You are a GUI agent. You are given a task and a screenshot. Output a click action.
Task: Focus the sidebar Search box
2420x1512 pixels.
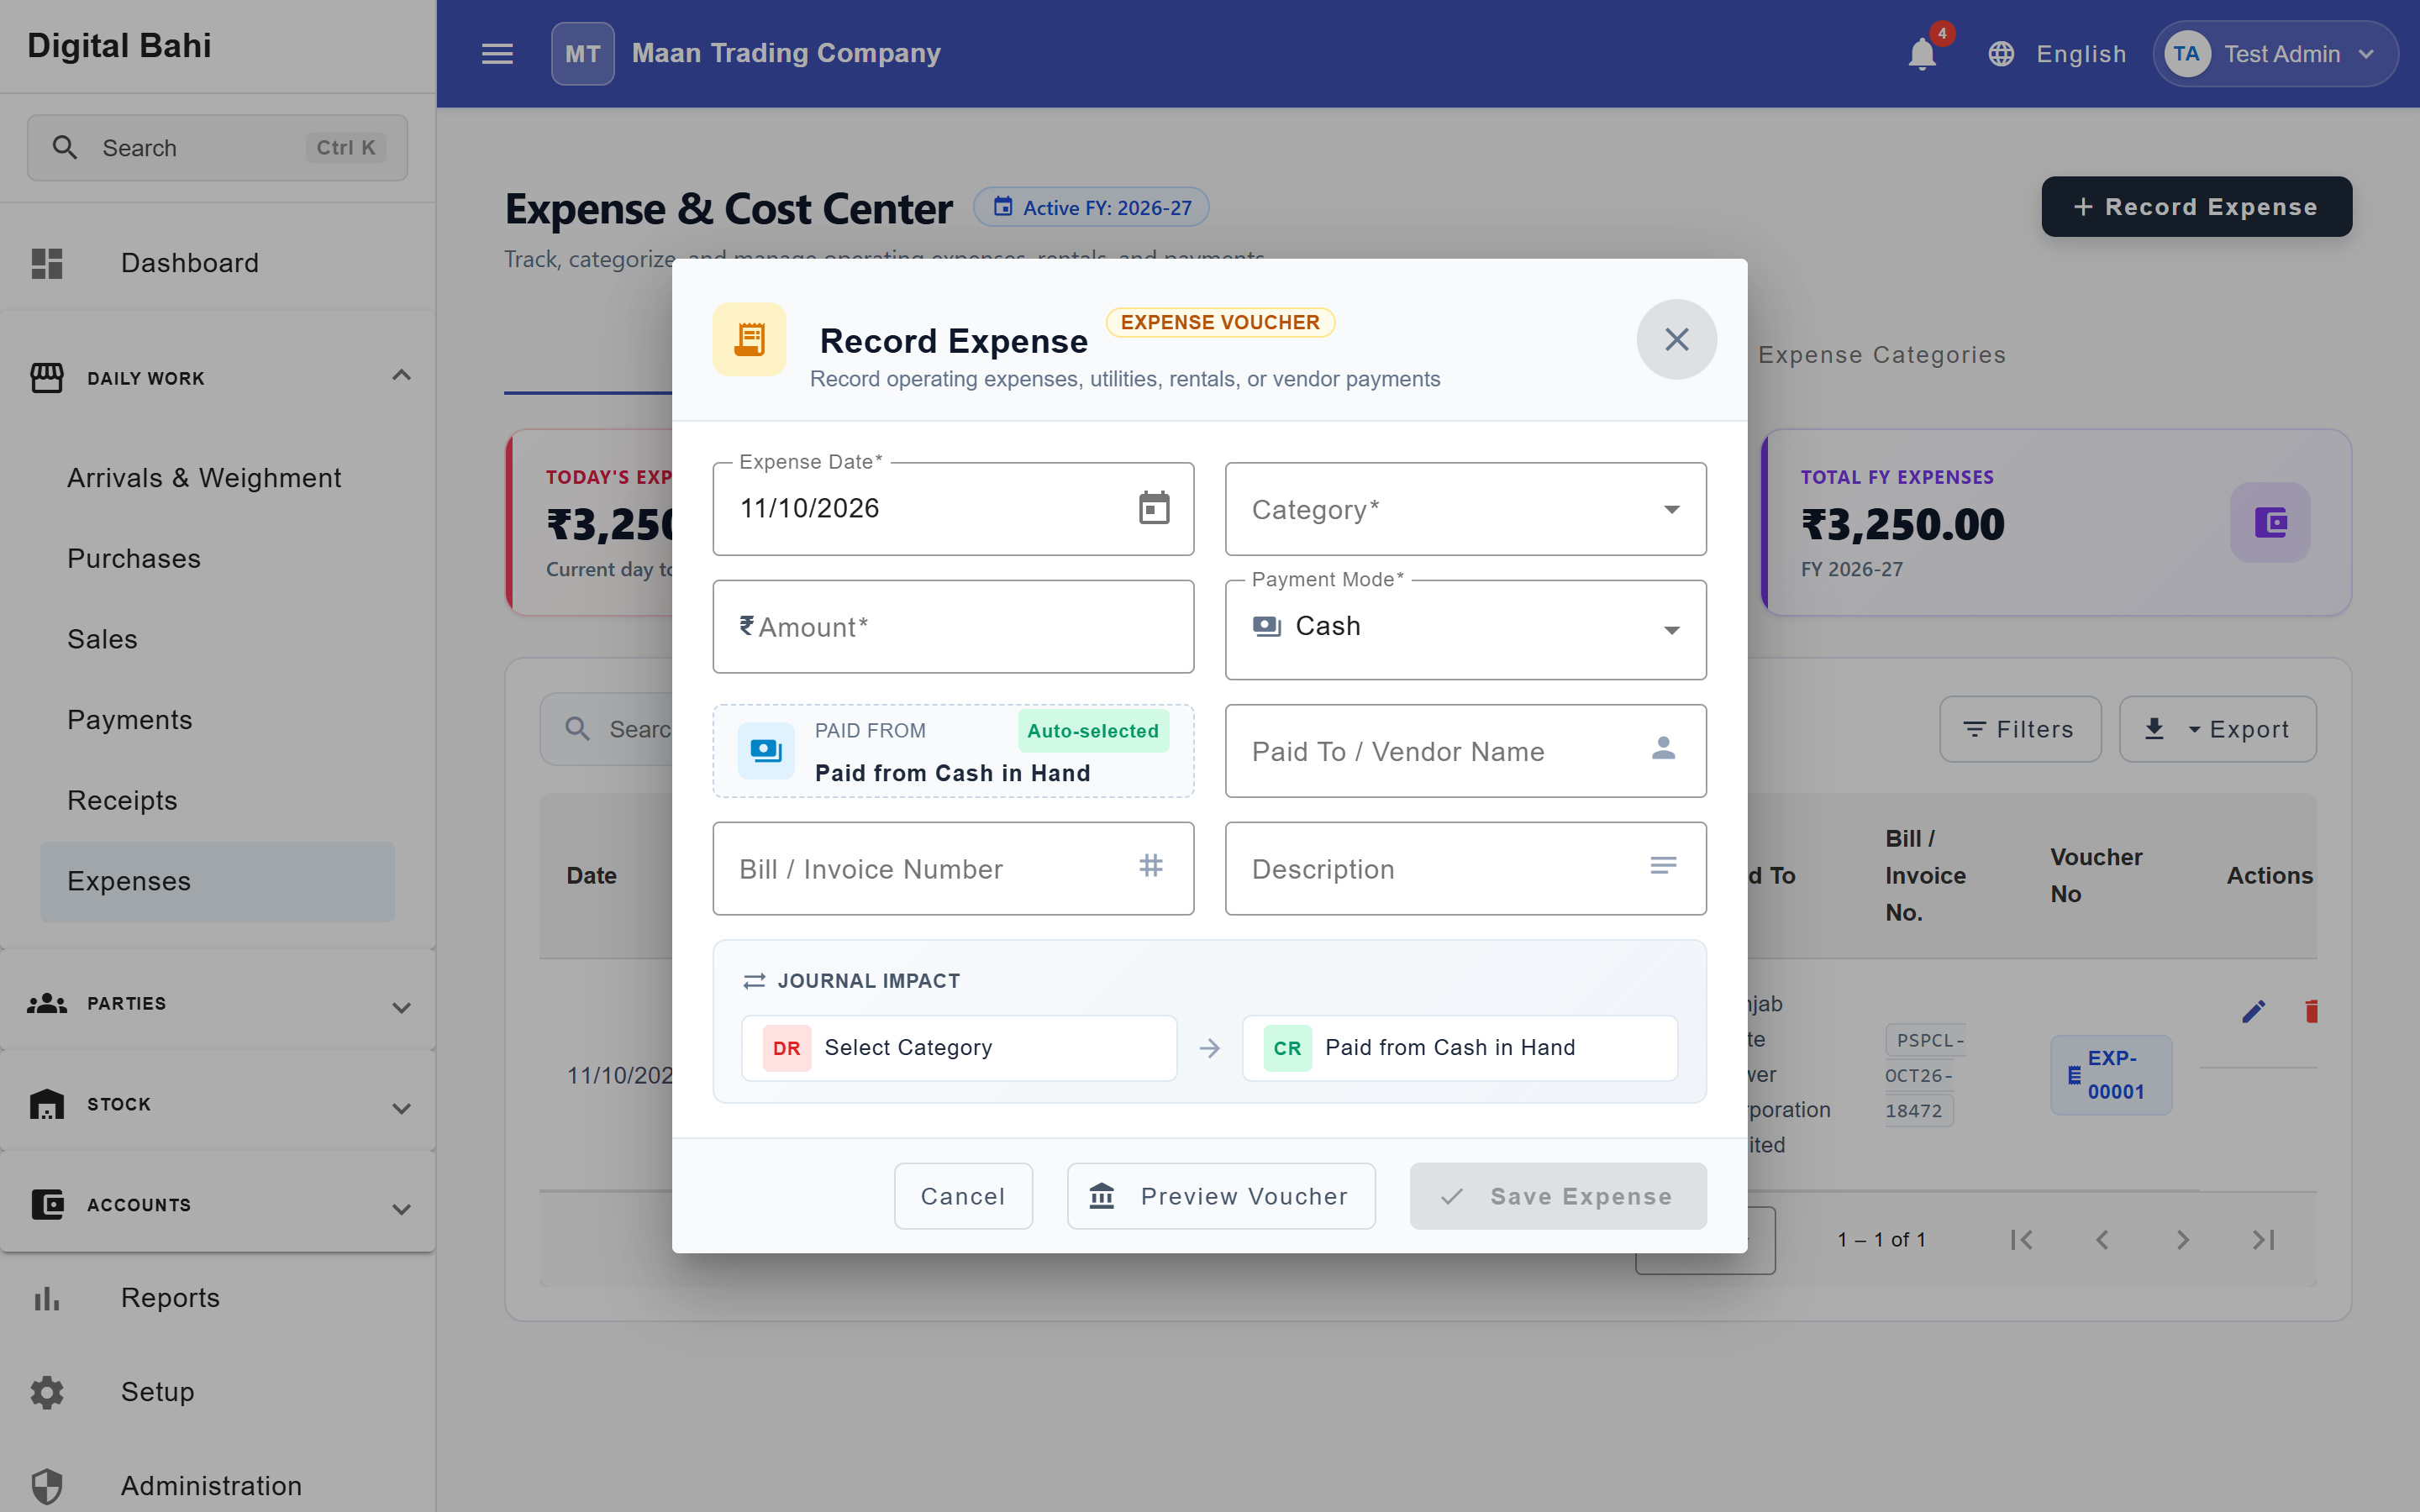(217, 148)
